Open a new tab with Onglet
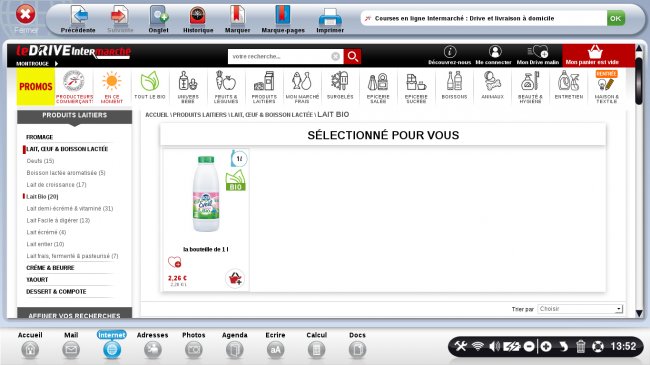This screenshot has width=650, height=365. click(158, 19)
